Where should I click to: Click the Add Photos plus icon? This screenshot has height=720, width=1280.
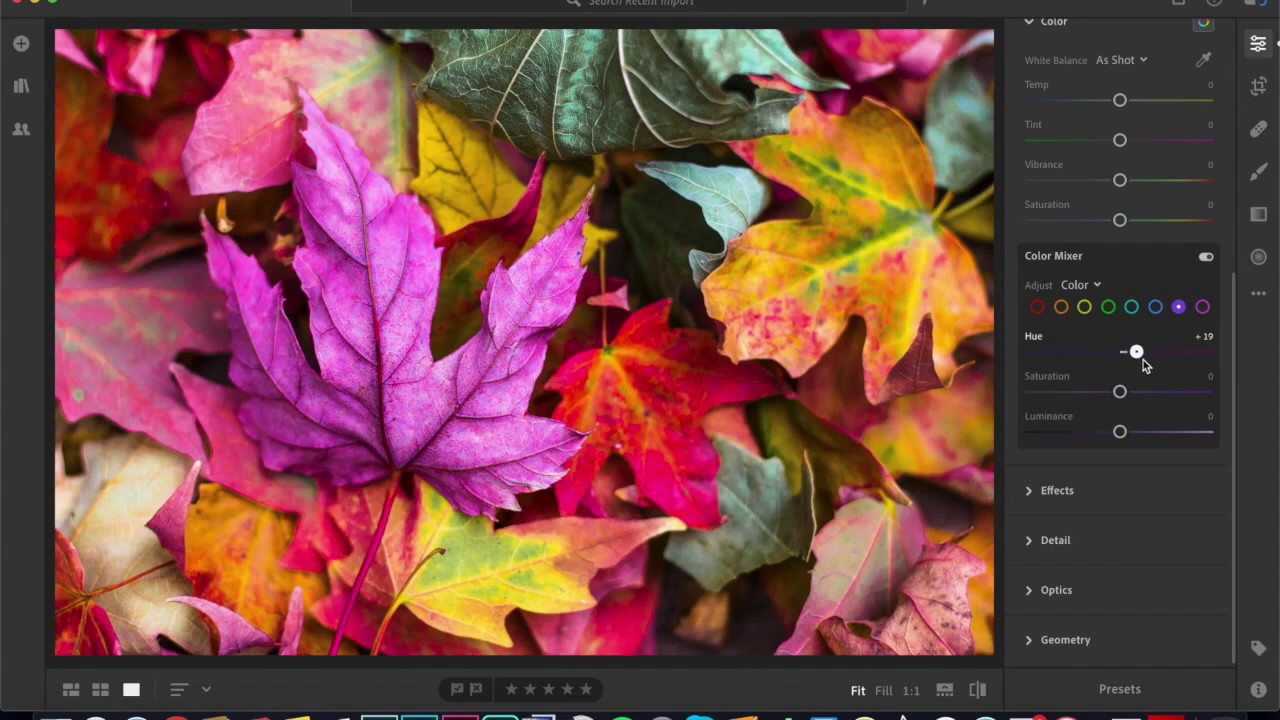pyautogui.click(x=21, y=44)
